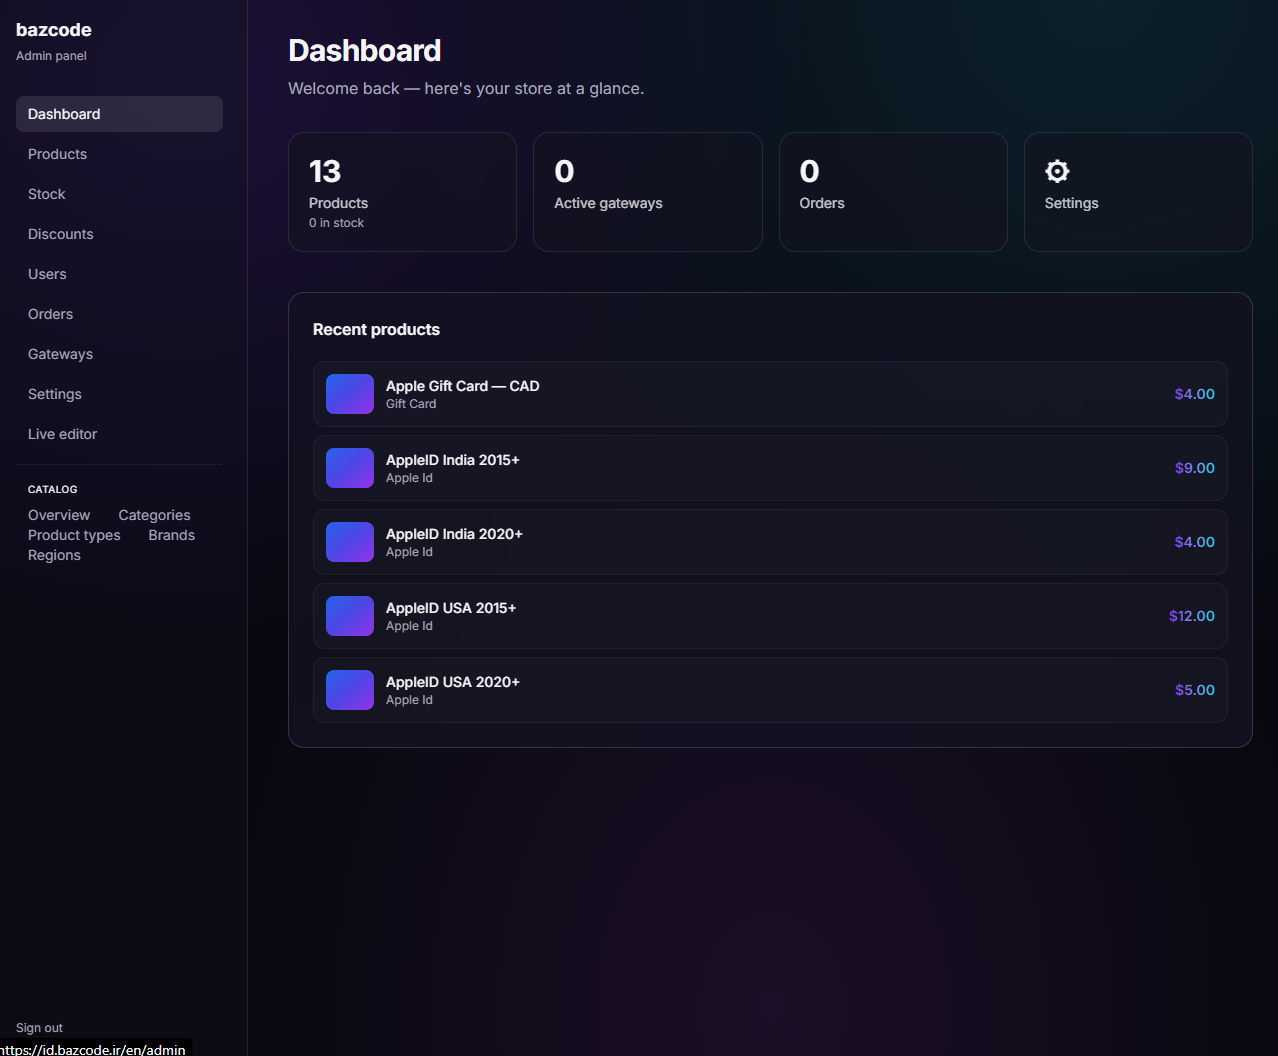Click the Sign out link
1278x1056 pixels.
pyautogui.click(x=39, y=1028)
